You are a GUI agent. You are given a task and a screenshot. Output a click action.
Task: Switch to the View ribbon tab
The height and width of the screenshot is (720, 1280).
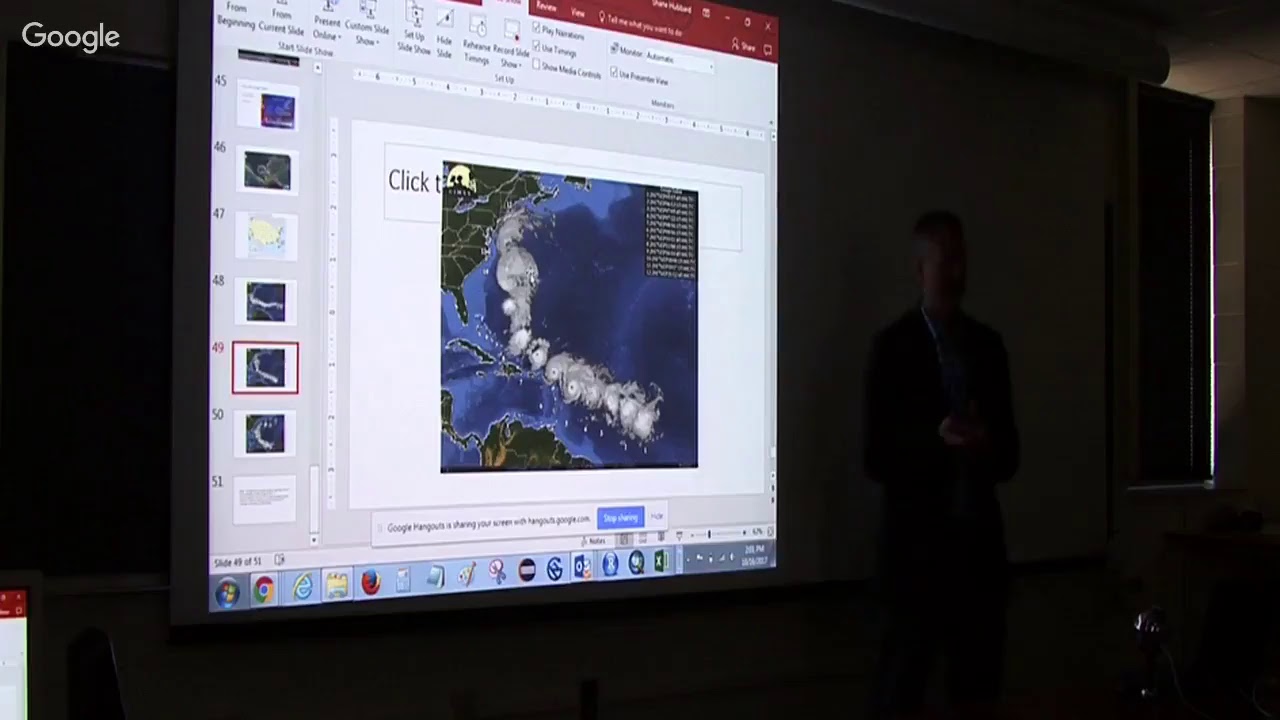577,12
